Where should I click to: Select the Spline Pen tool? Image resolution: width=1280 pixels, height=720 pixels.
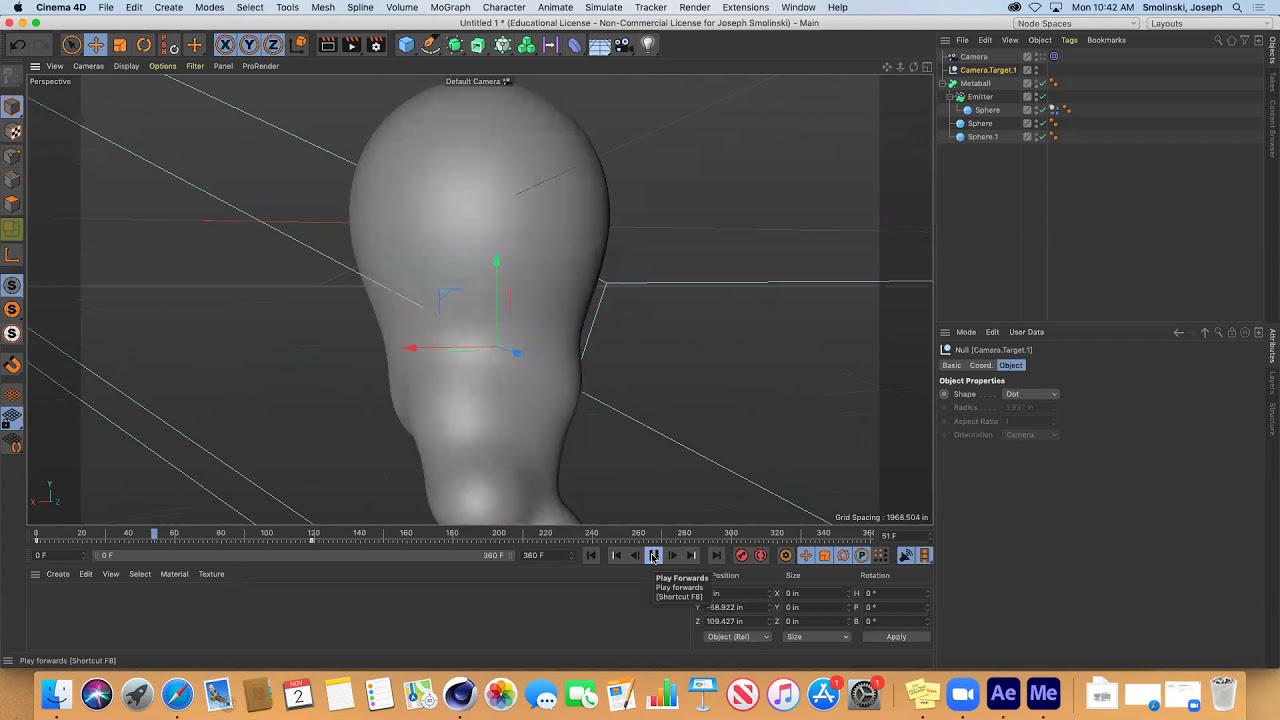pyautogui.click(x=430, y=45)
